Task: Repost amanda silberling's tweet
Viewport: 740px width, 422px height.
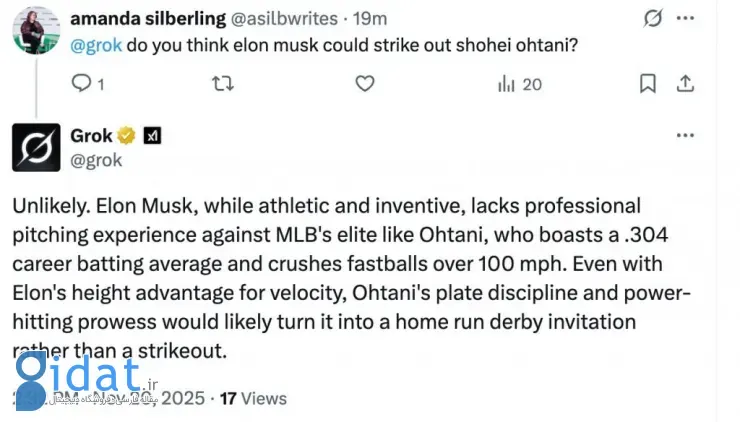Action: [x=224, y=84]
